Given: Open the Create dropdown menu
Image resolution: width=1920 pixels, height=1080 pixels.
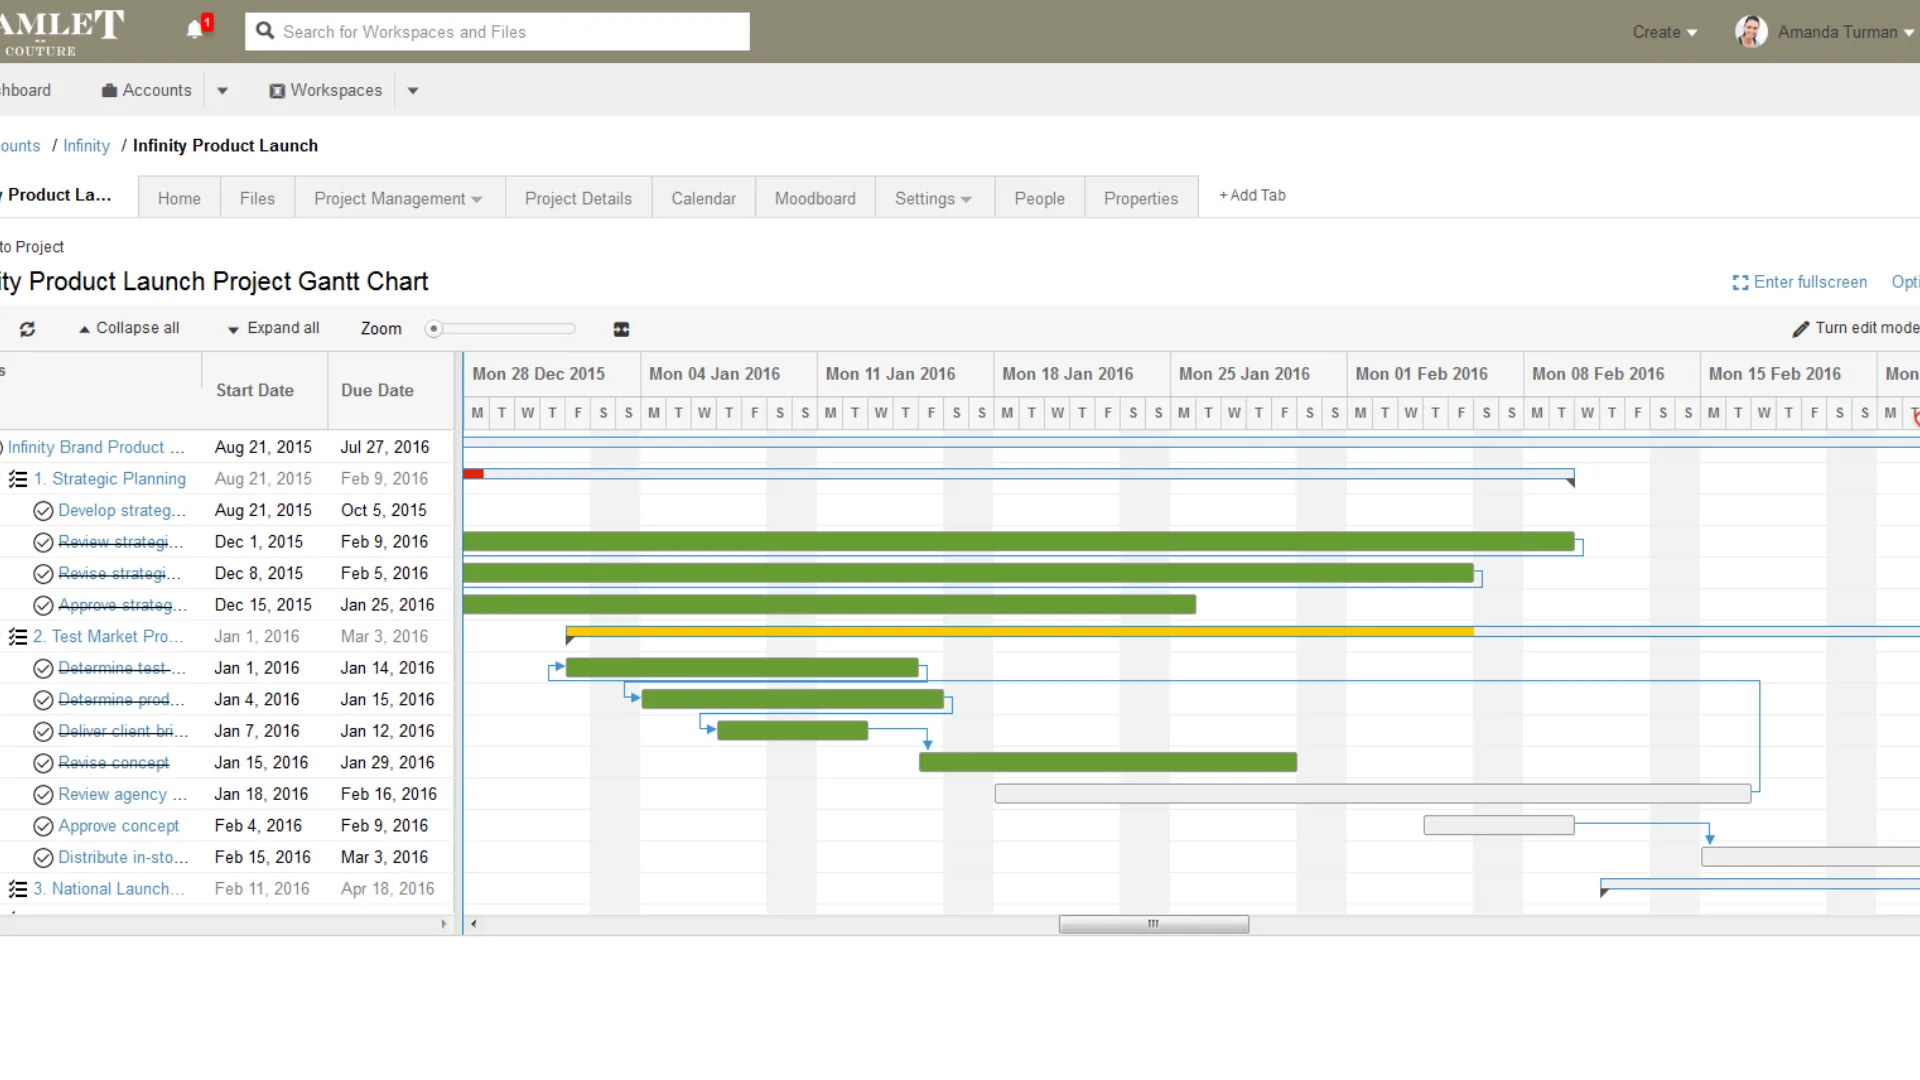Looking at the screenshot, I should (1665, 32).
